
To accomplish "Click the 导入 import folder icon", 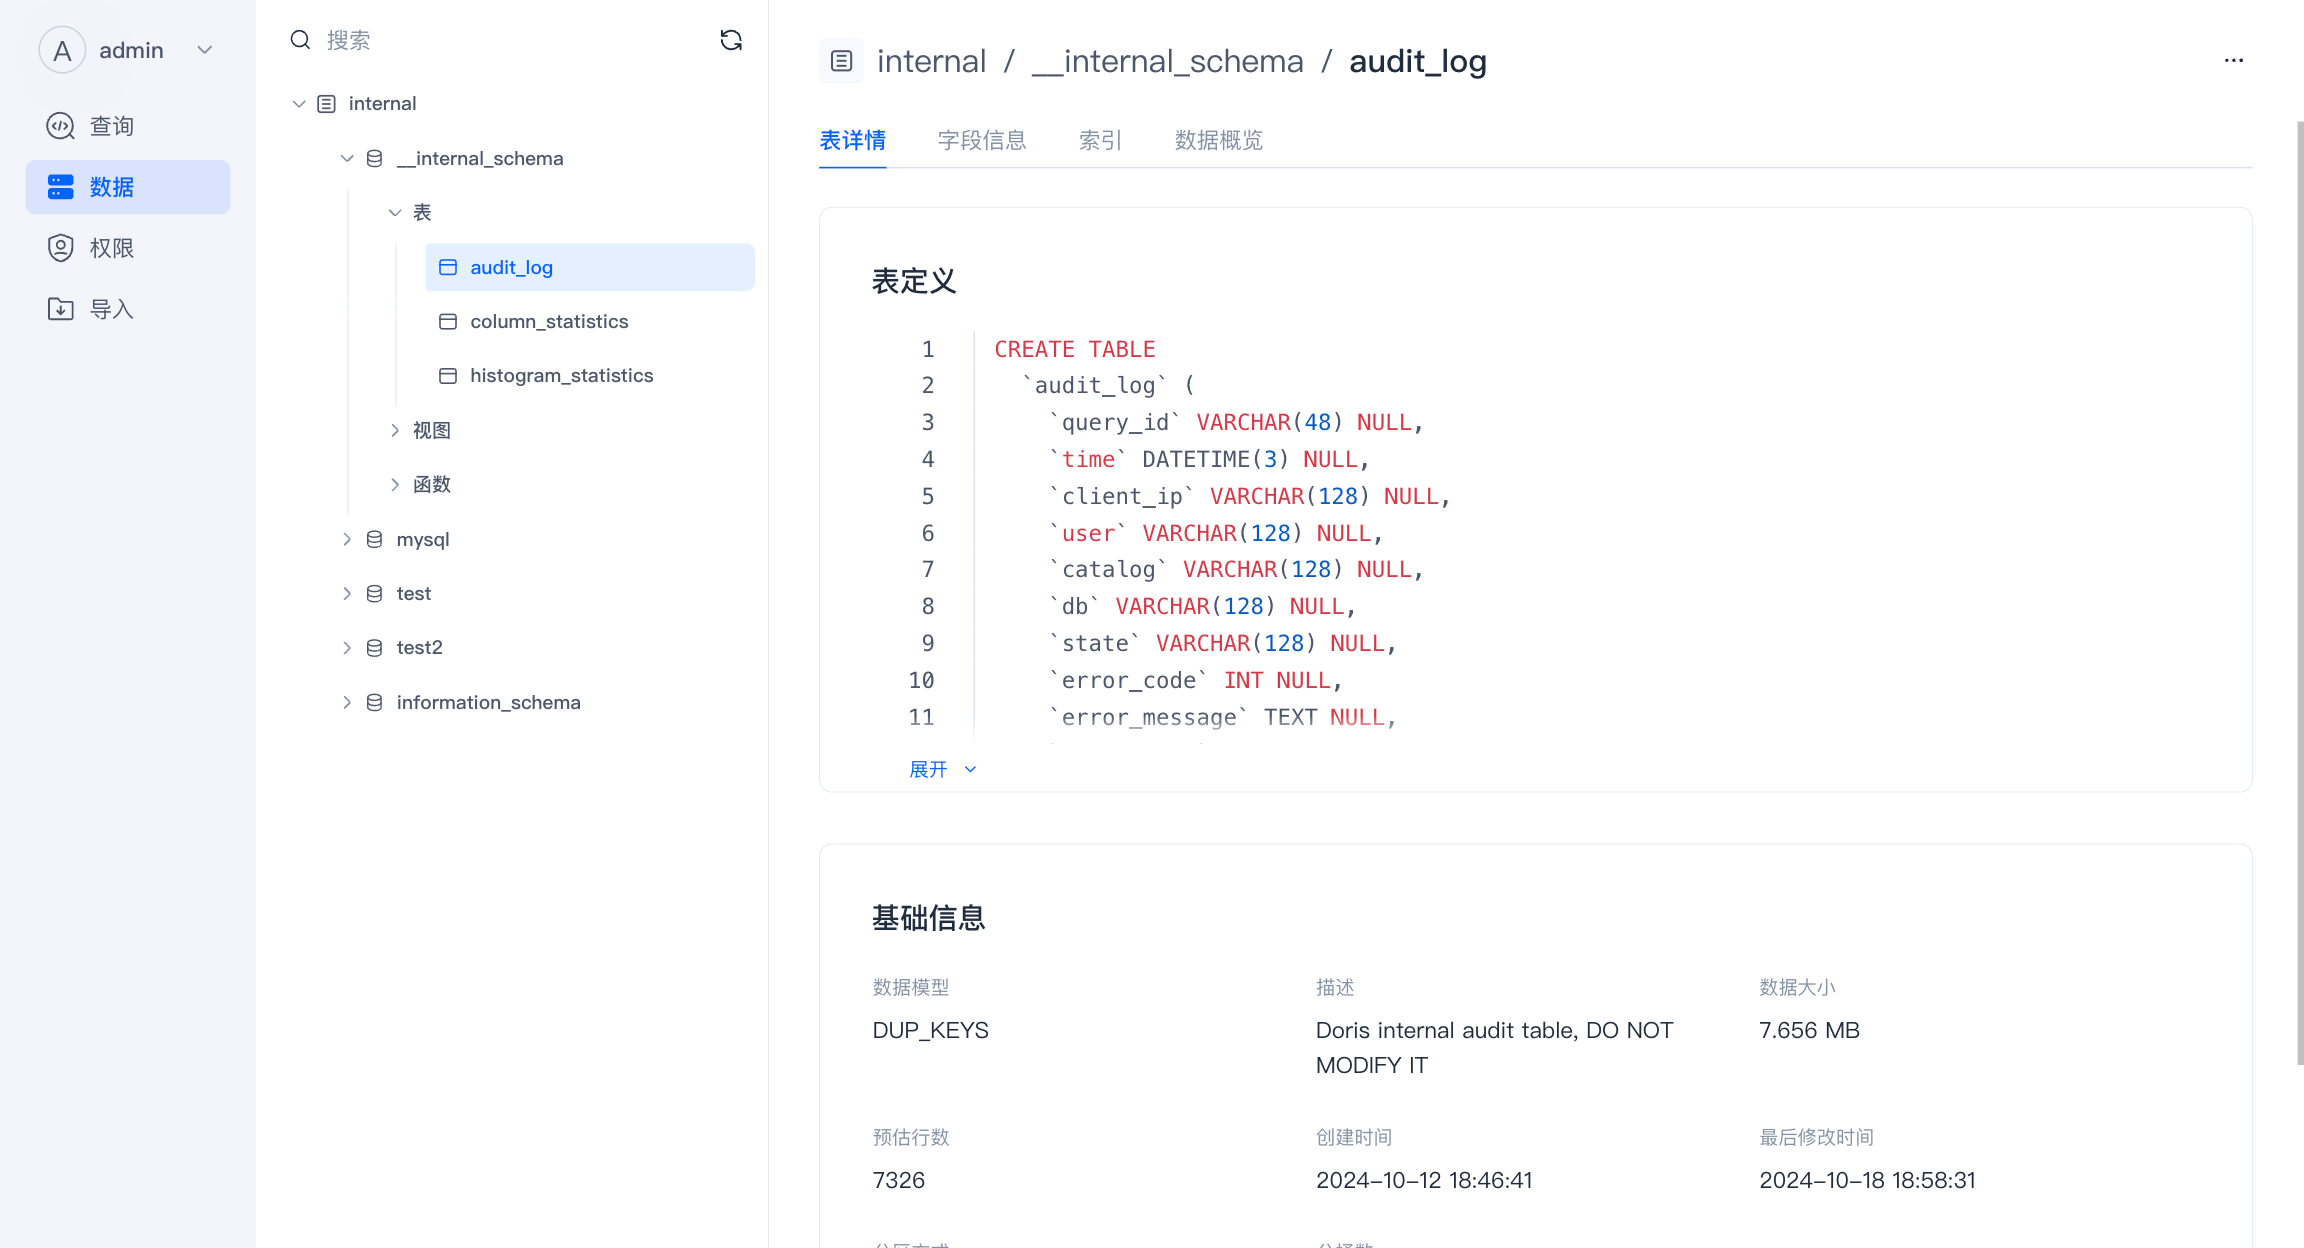I will tap(61, 309).
